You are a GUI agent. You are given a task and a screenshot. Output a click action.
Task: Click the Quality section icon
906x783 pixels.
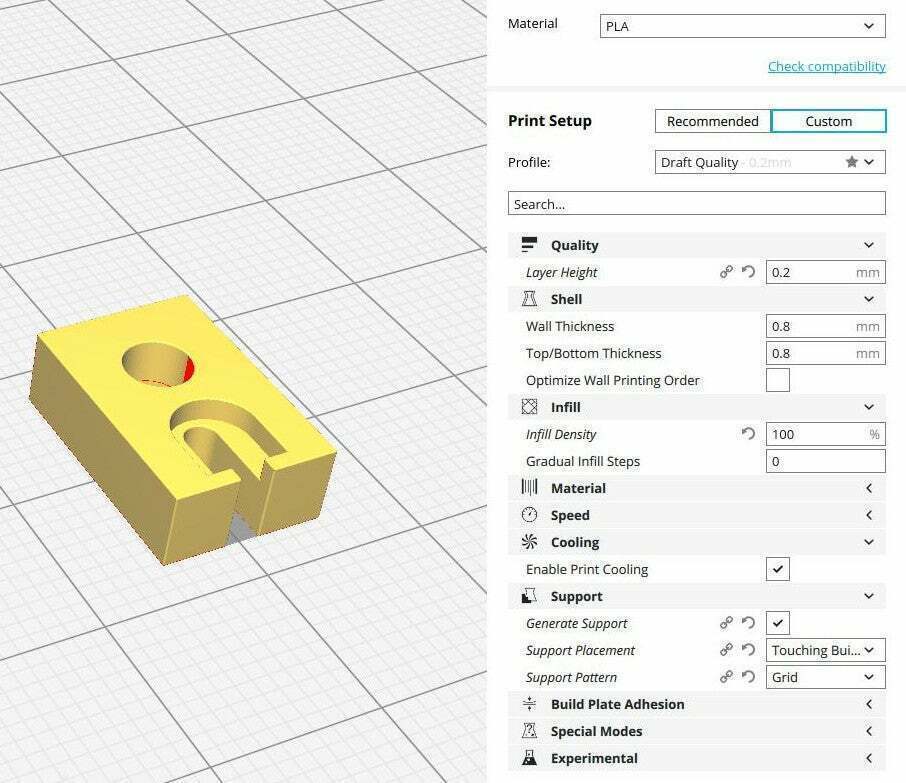[529, 245]
